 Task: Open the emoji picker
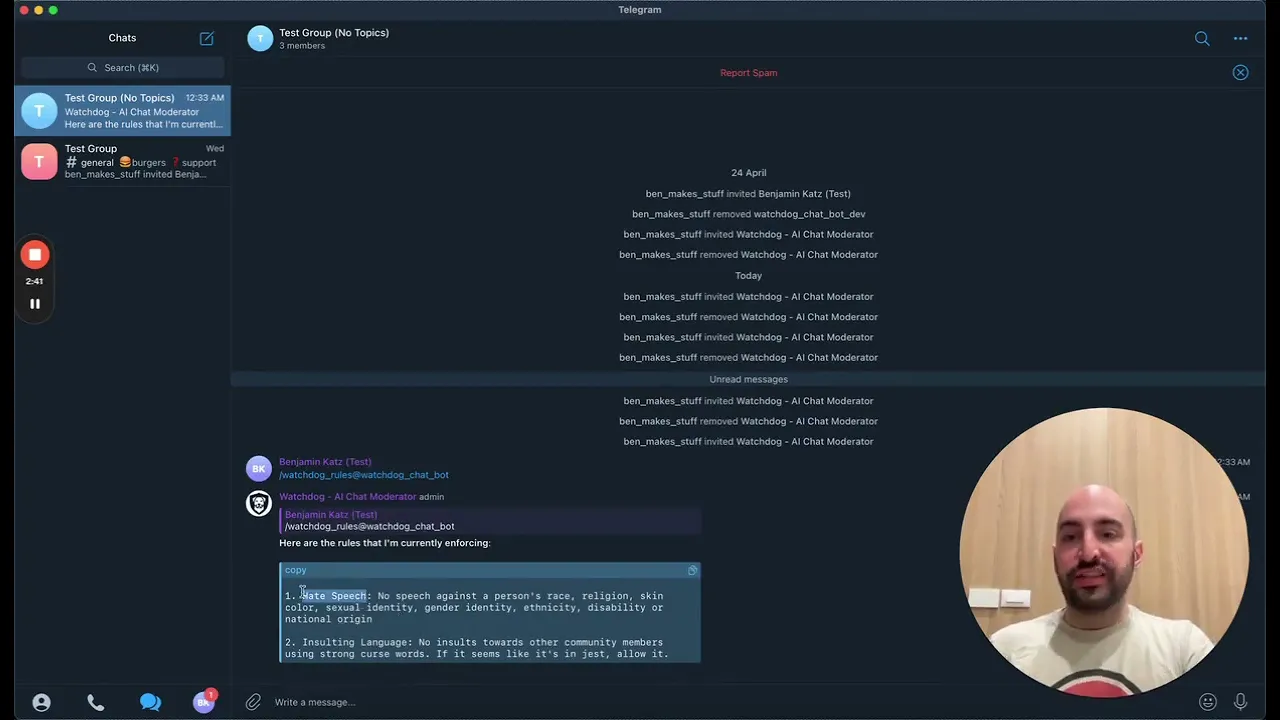[1208, 702]
